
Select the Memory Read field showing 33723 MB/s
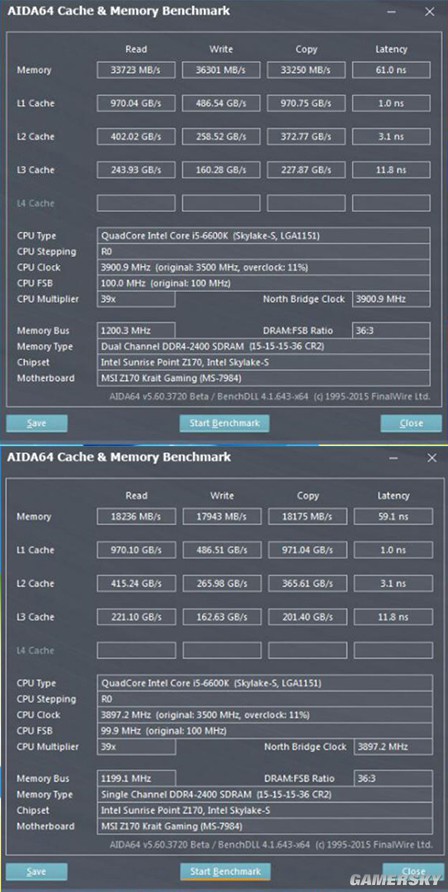coord(136,70)
